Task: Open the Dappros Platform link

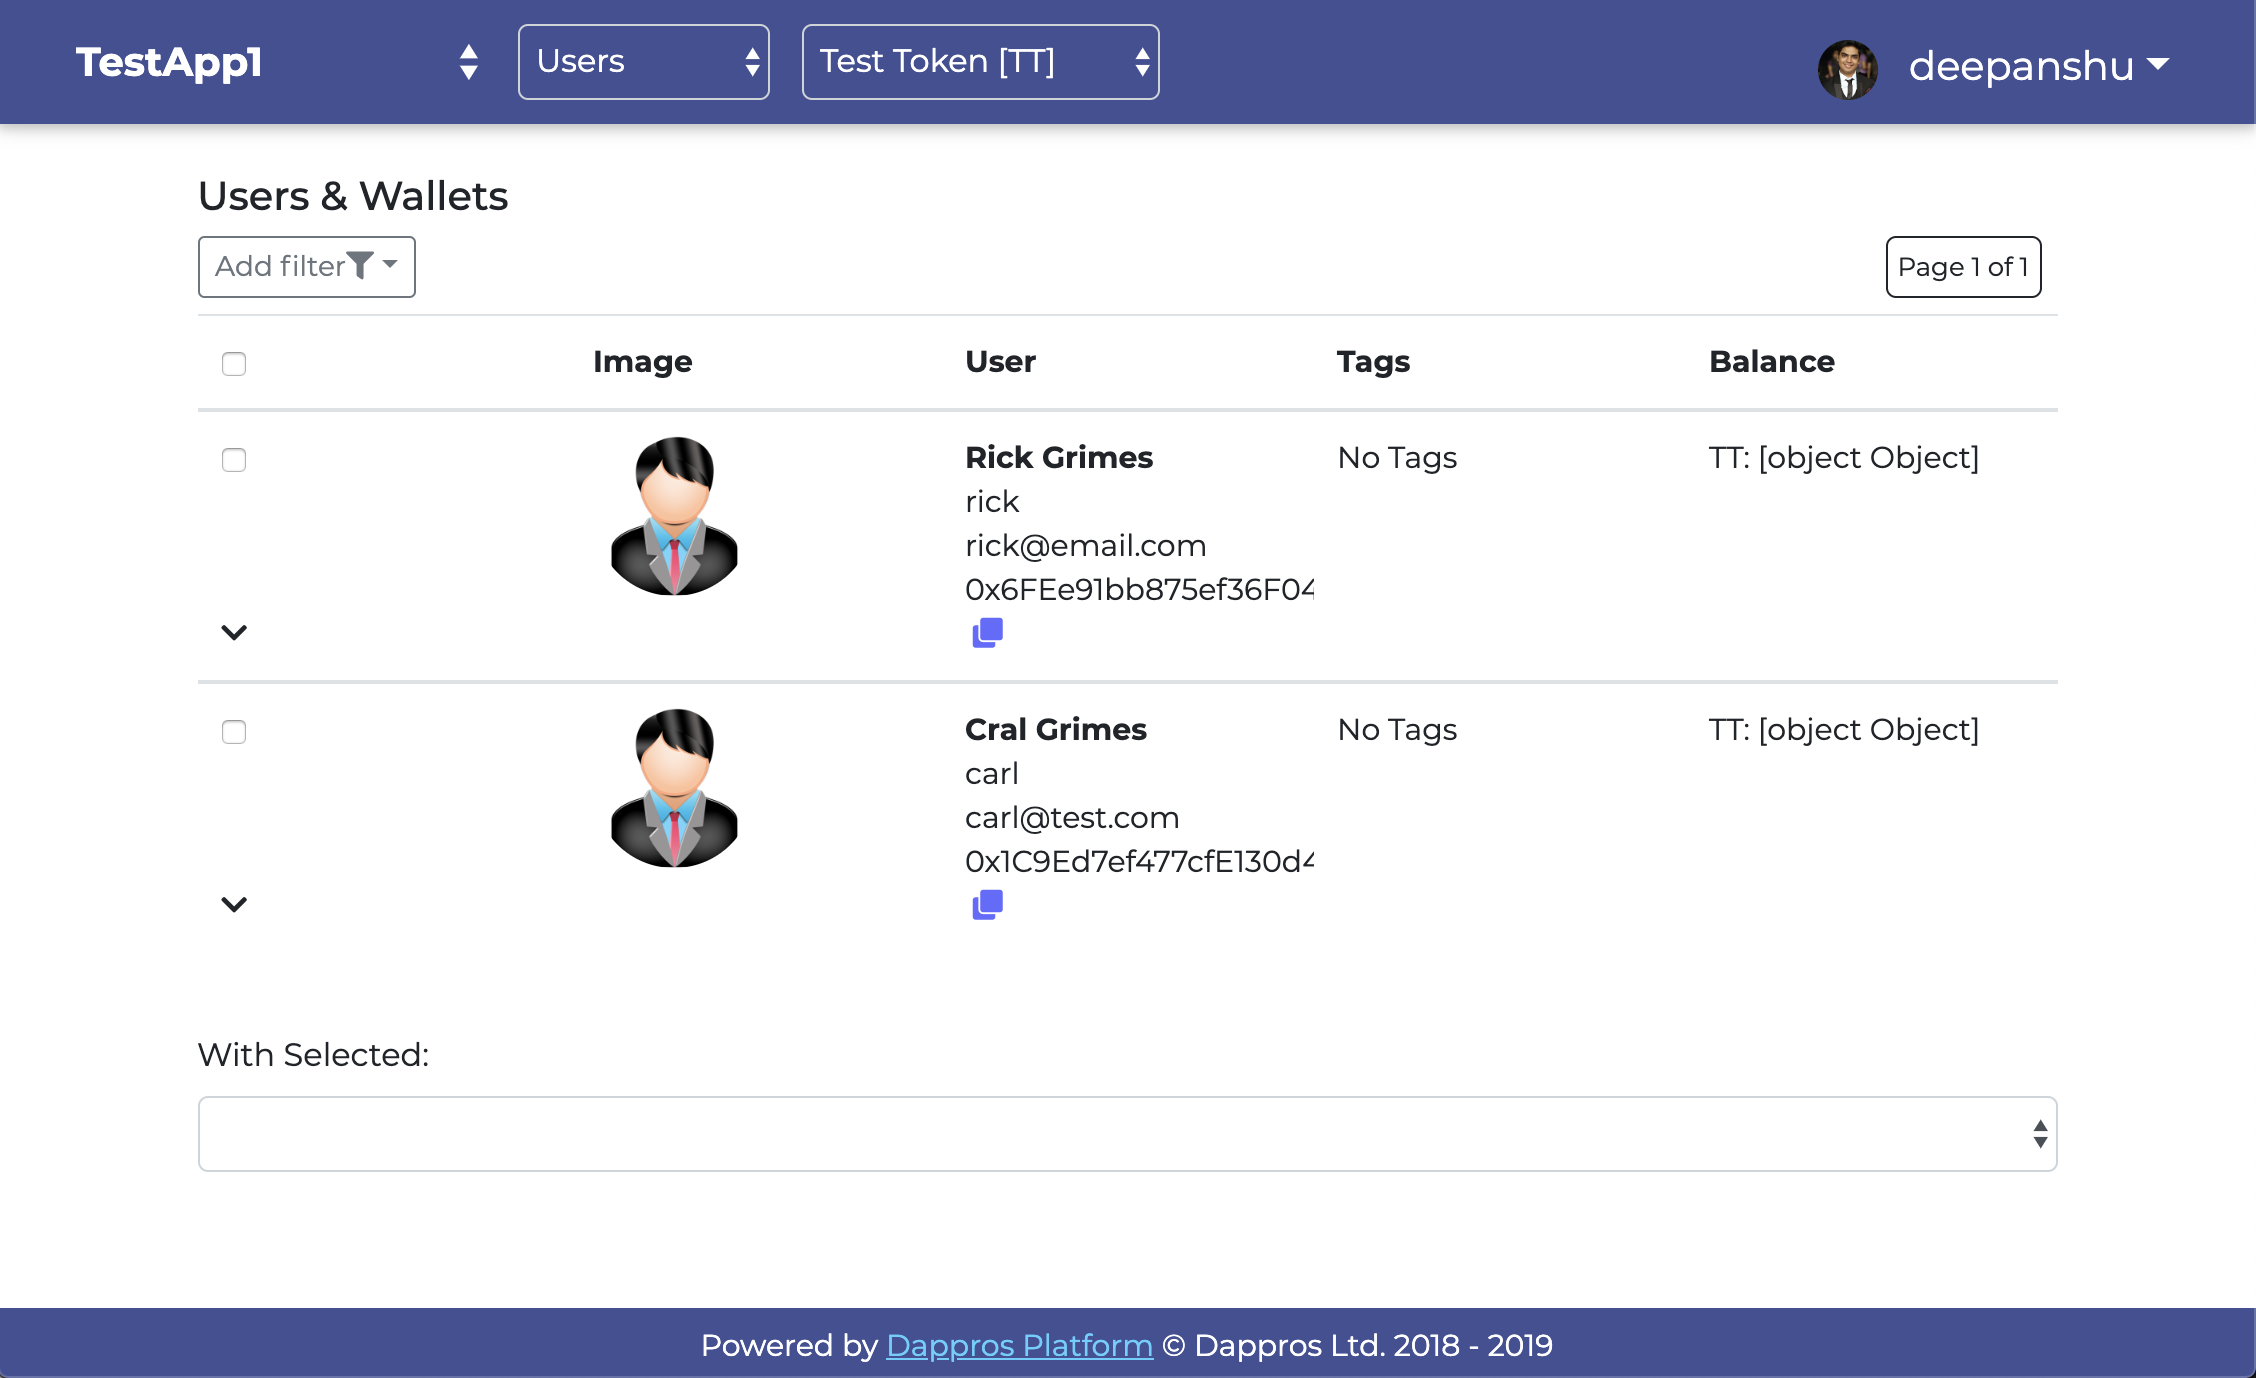Action: coord(1019,1345)
